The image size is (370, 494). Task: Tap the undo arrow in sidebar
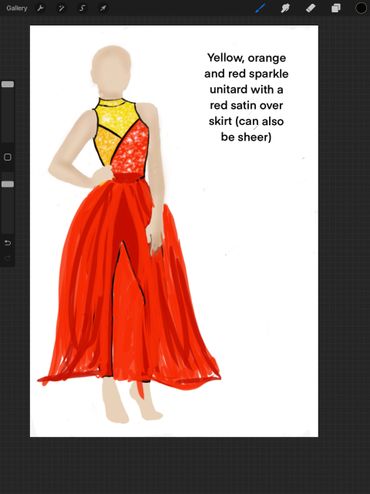pyautogui.click(x=7, y=243)
